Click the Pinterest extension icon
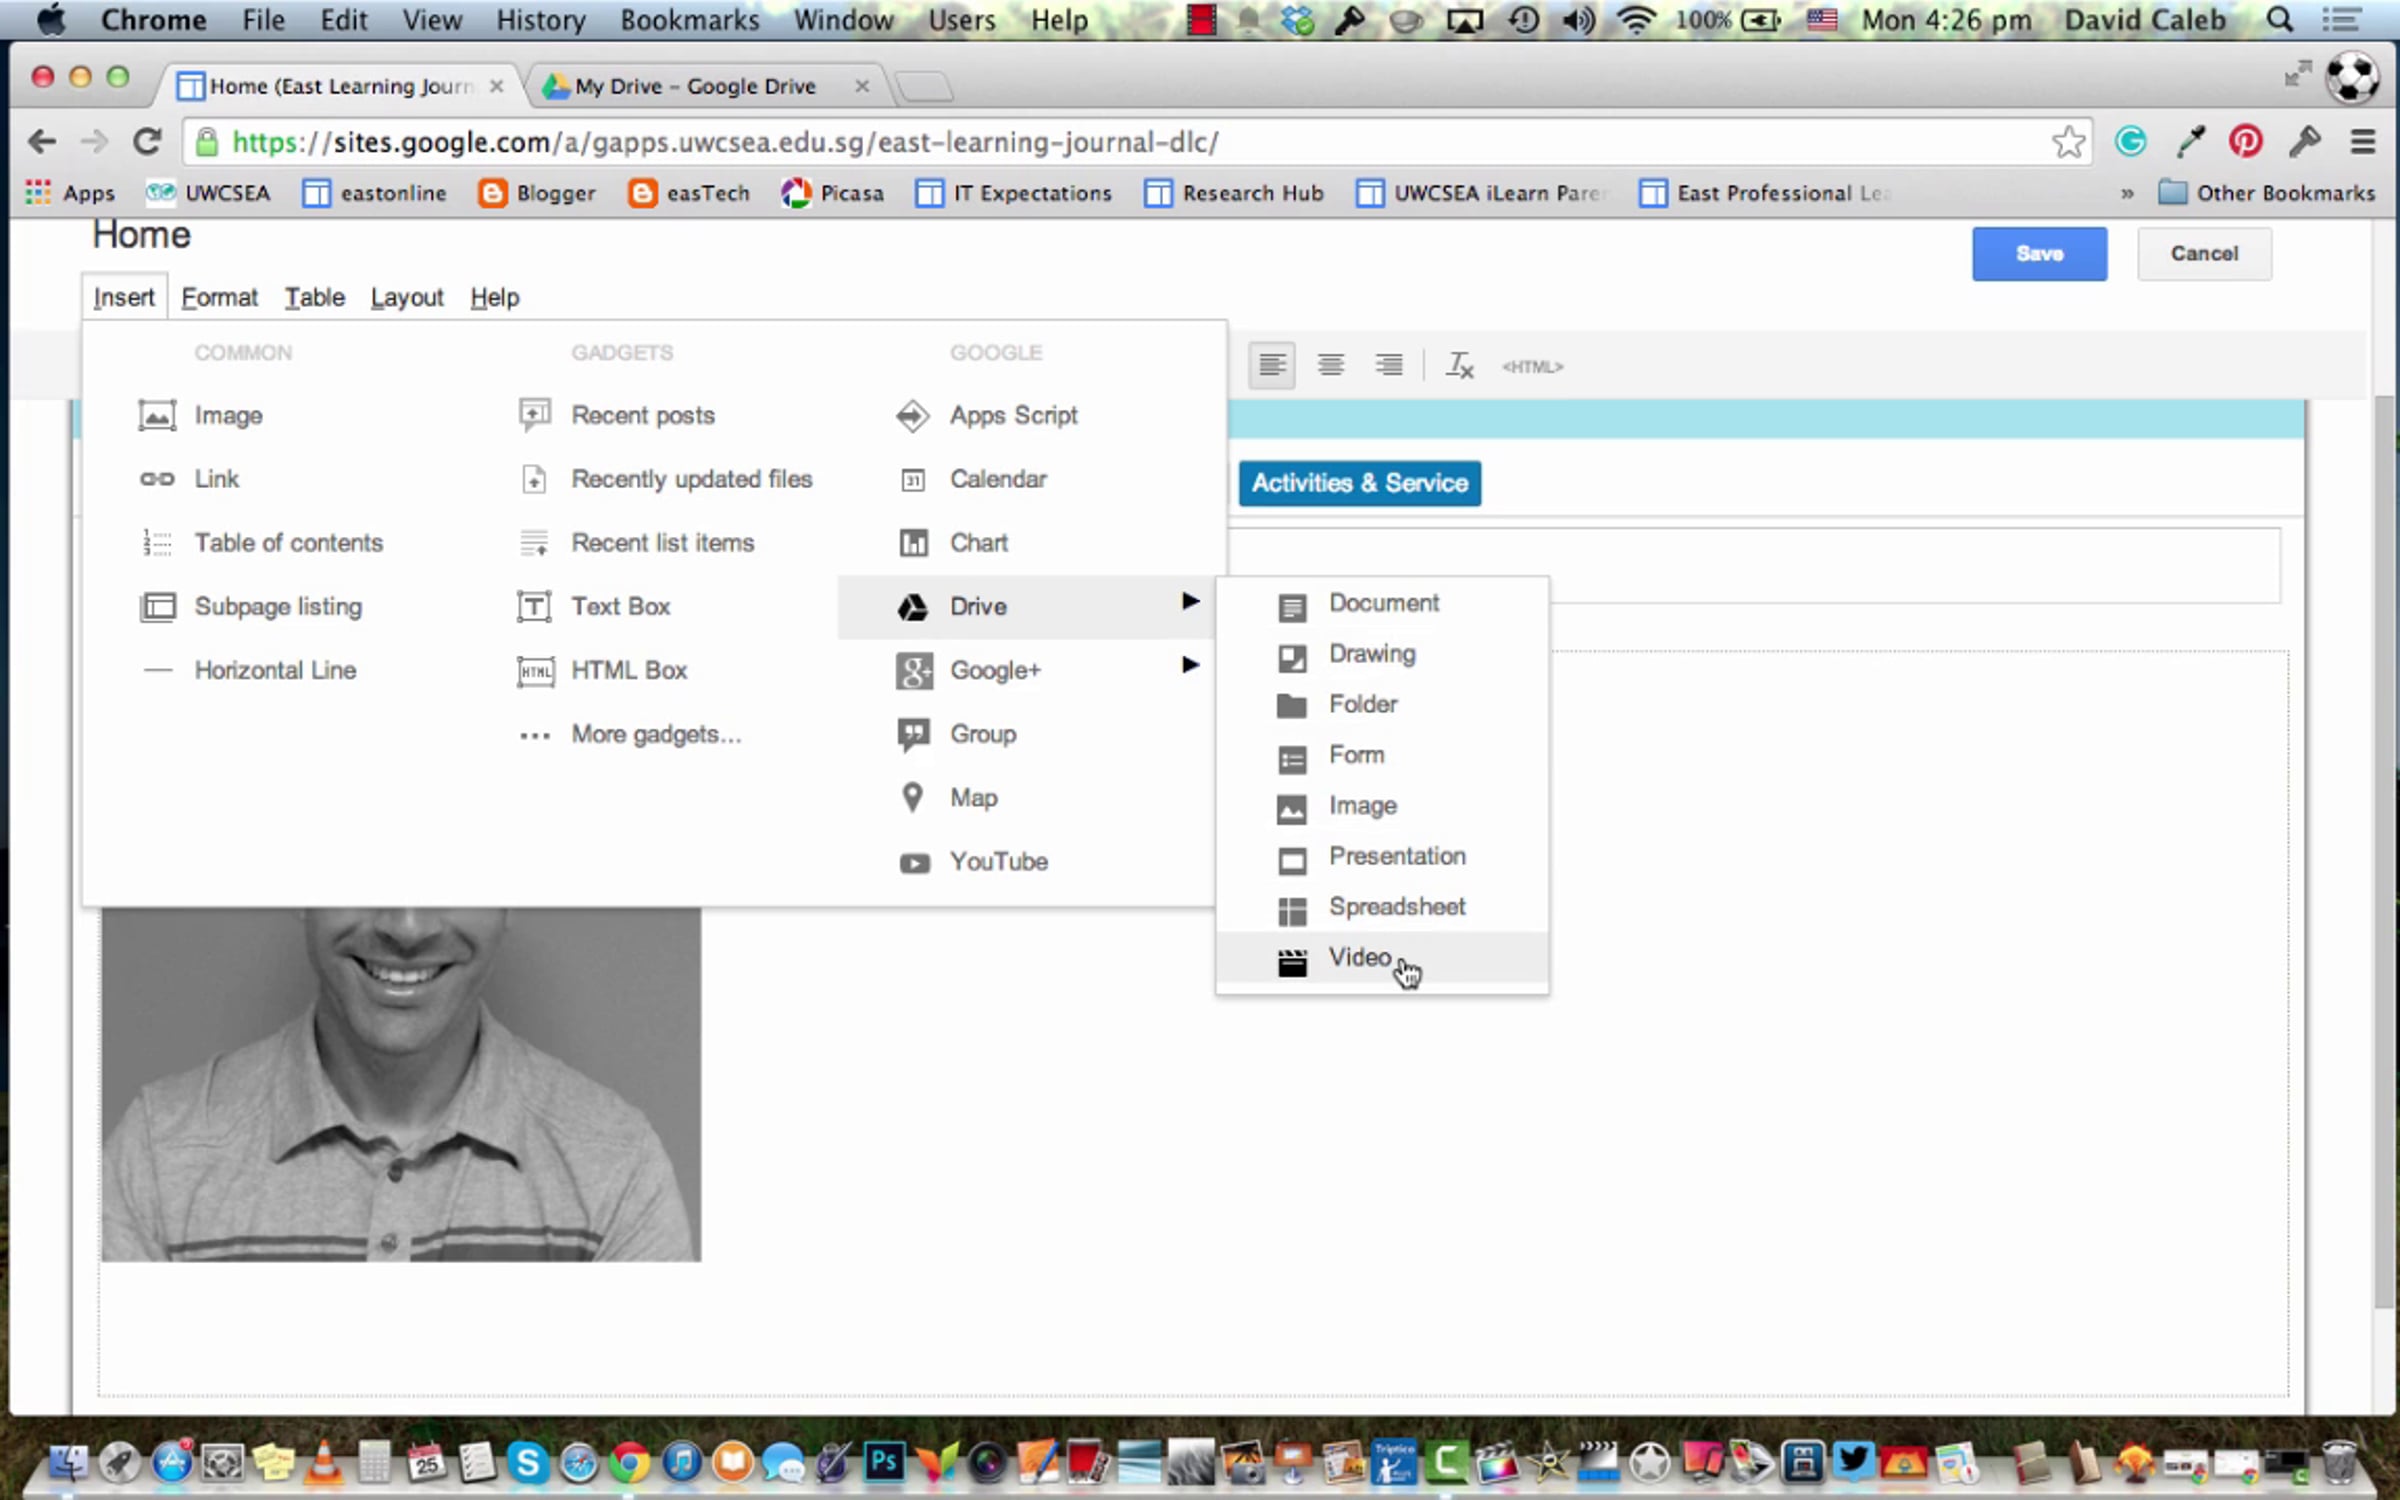The image size is (2400, 1500). coord(2246,142)
